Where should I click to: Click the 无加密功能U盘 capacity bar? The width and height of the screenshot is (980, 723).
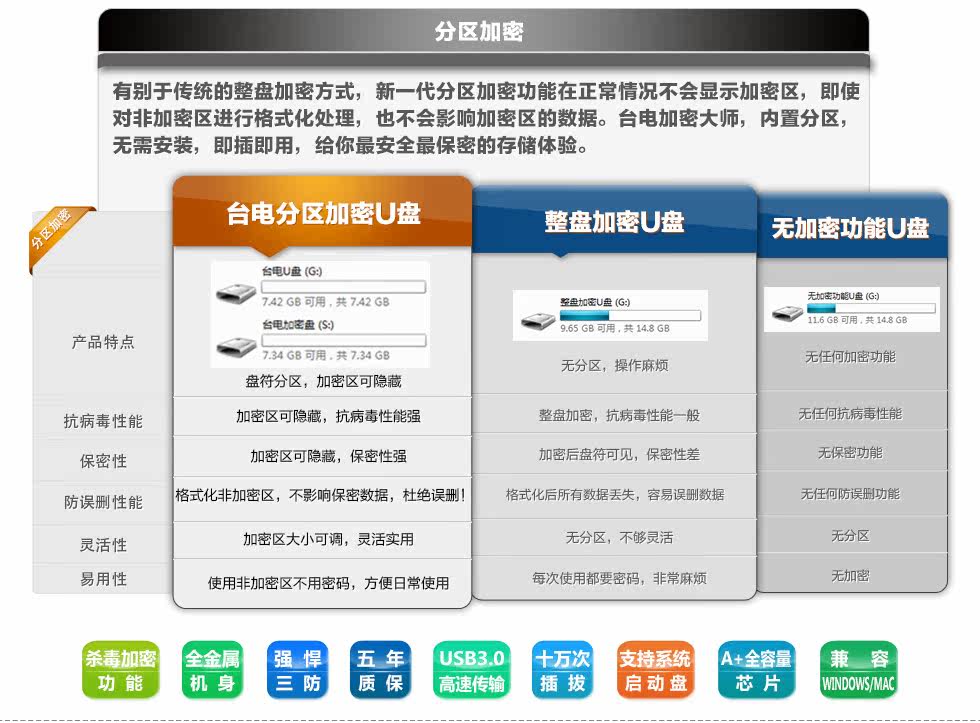(871, 308)
